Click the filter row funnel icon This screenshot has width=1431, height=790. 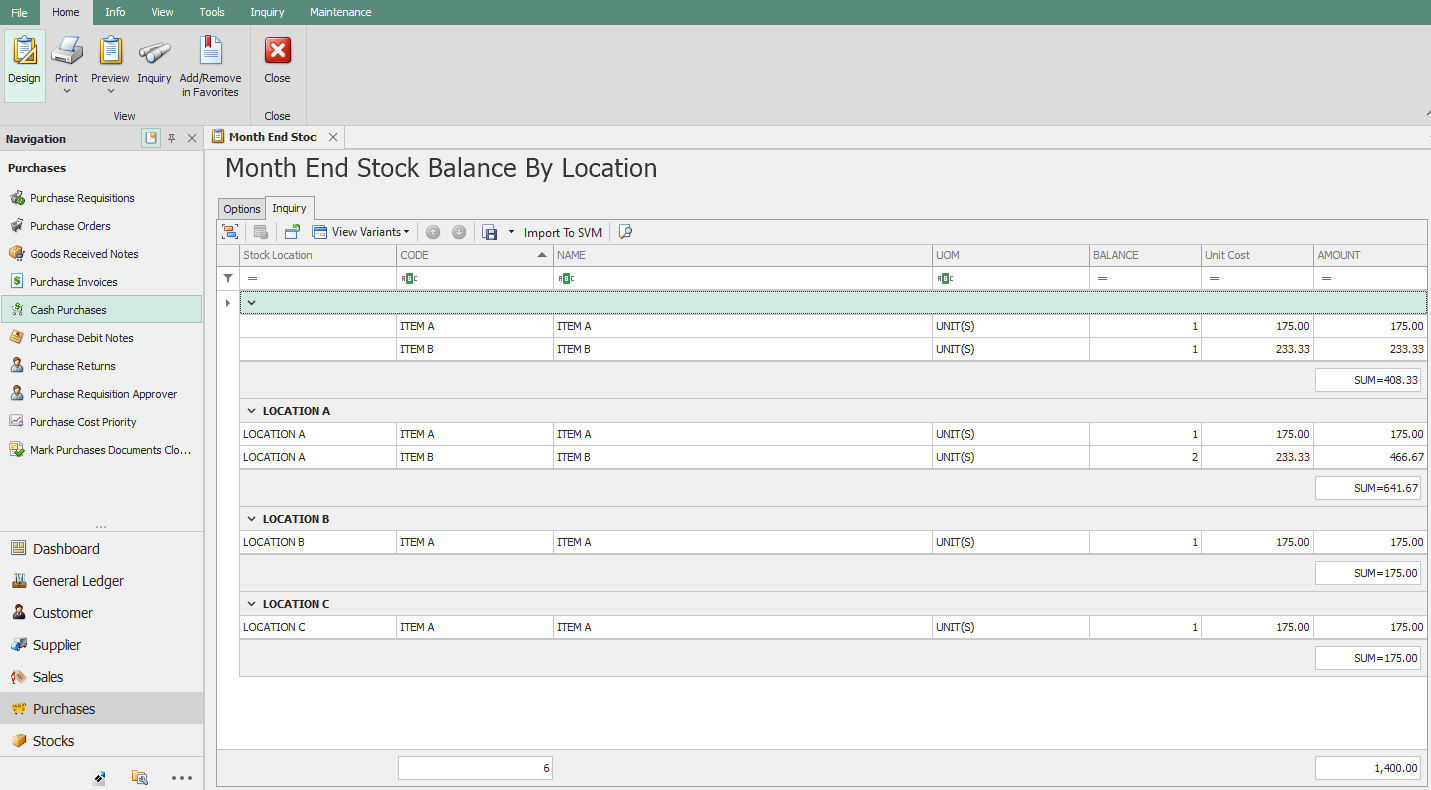(x=228, y=278)
